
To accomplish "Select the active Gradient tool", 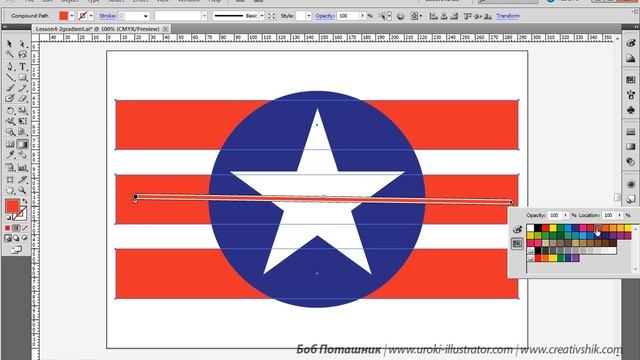I will tap(22, 144).
